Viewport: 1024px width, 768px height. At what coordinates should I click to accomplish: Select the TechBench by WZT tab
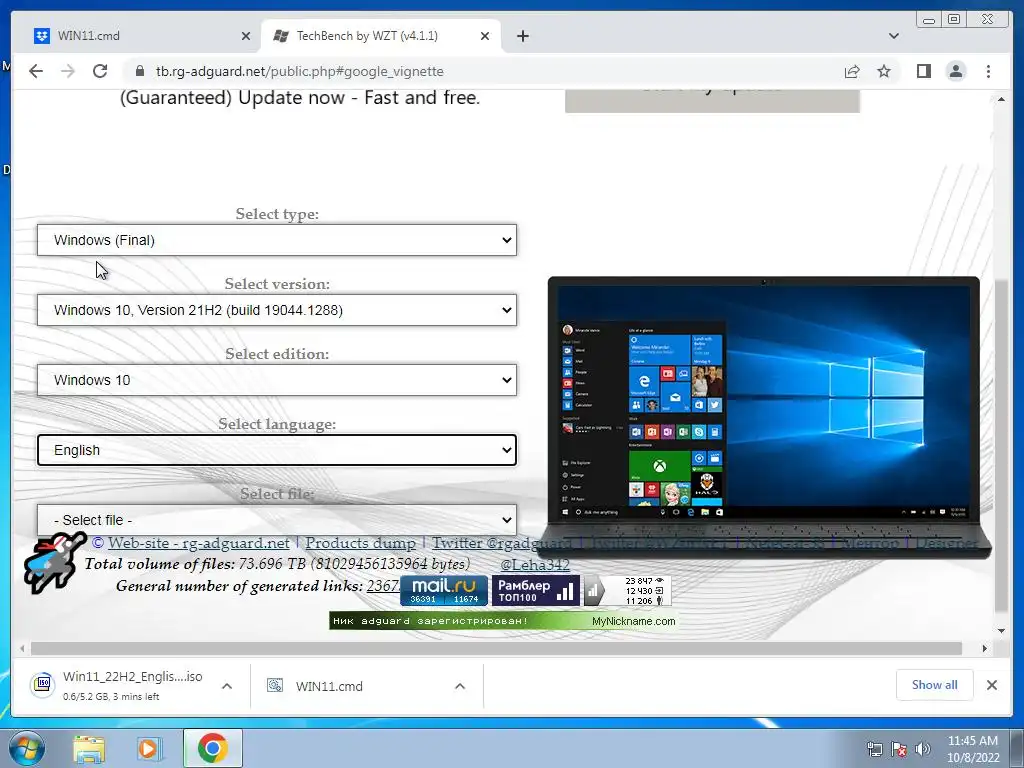pyautogui.click(x=381, y=36)
